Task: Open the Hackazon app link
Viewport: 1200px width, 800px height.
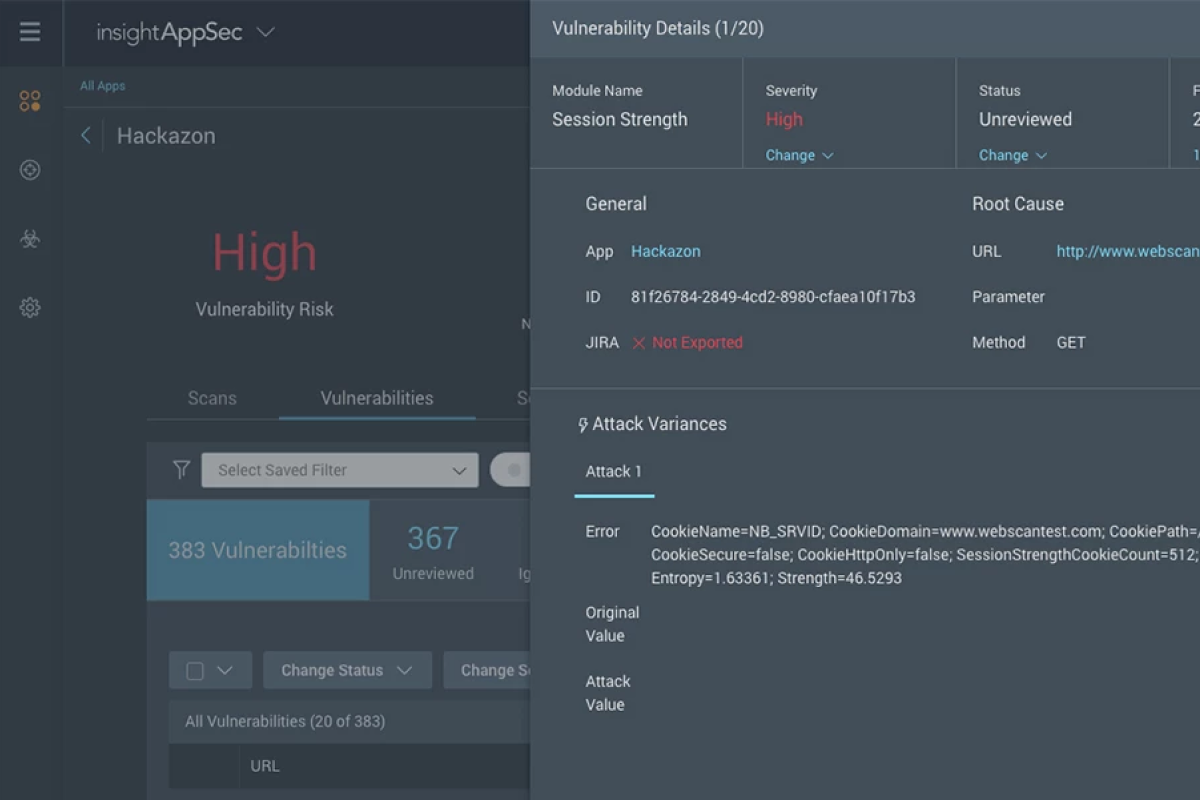Action: [666, 252]
